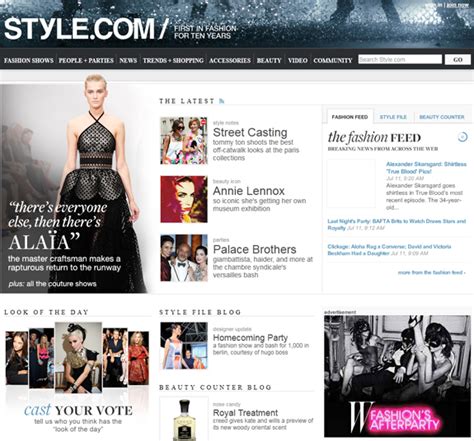The height and width of the screenshot is (441, 474).
Task: Click the Street Casting thumbnail photo
Action: [x=184, y=141]
